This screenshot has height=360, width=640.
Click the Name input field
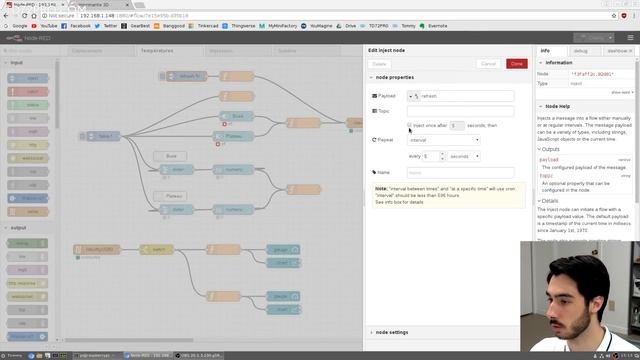tap(460, 173)
